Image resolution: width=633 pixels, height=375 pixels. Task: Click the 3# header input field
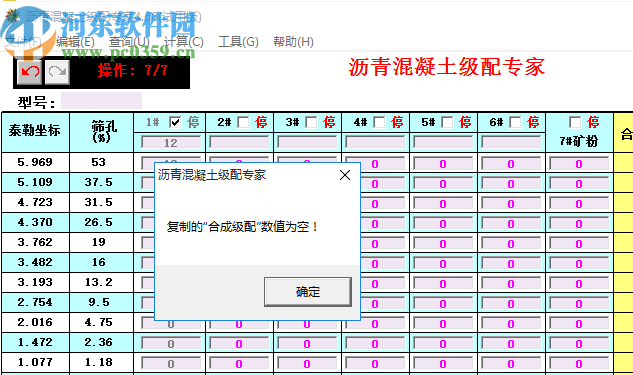tap(307, 143)
